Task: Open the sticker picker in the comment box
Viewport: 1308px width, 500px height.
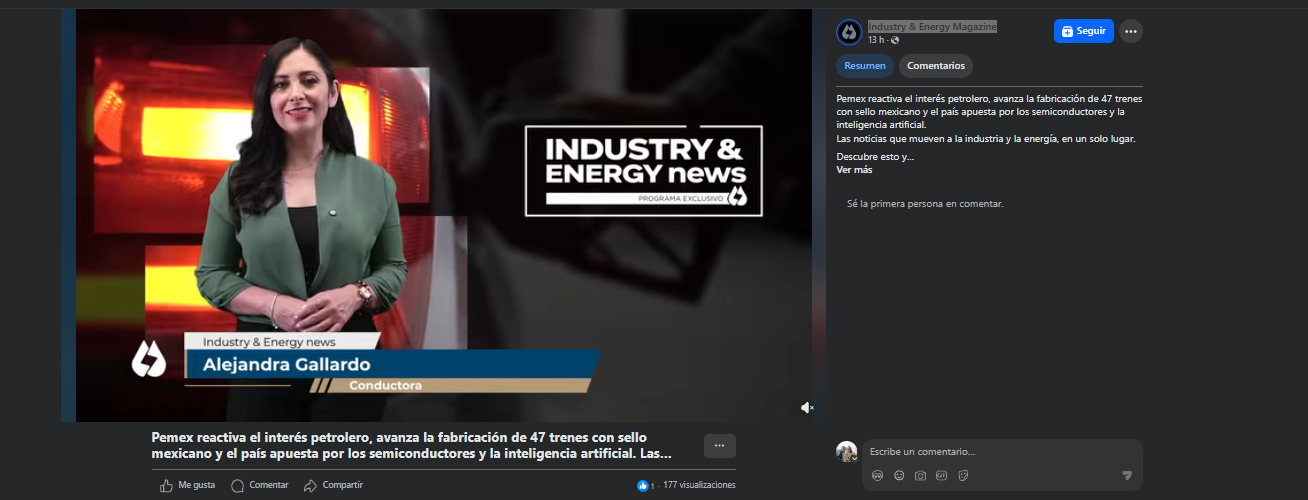Action: coord(963,476)
